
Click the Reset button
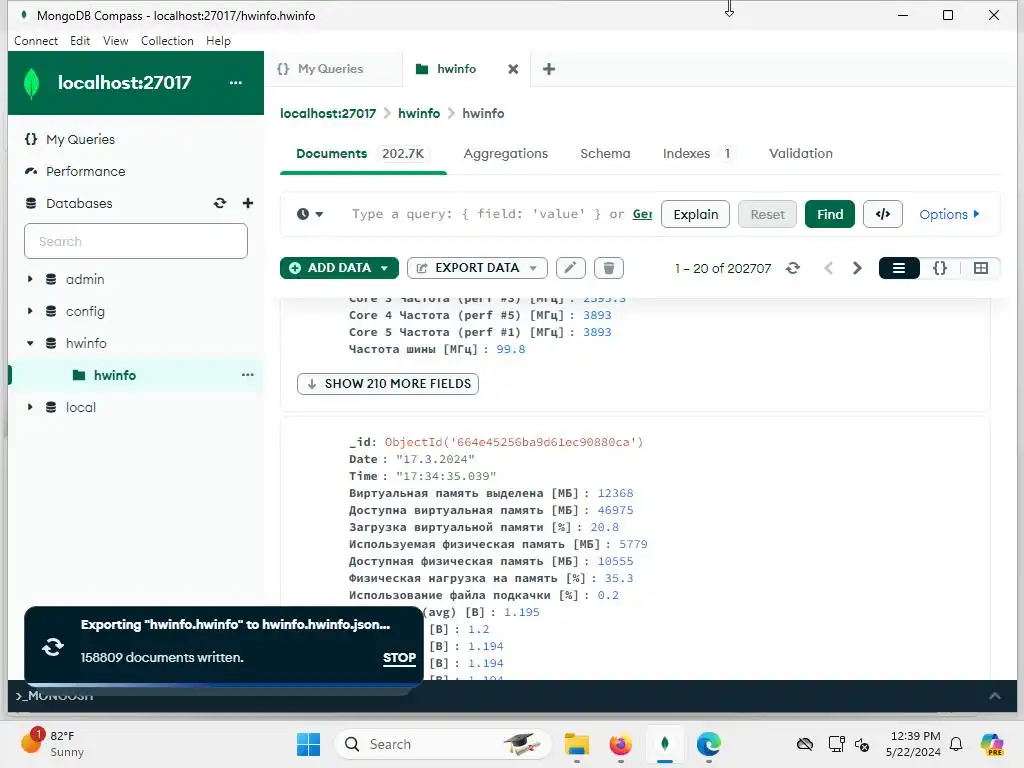pyautogui.click(x=767, y=214)
